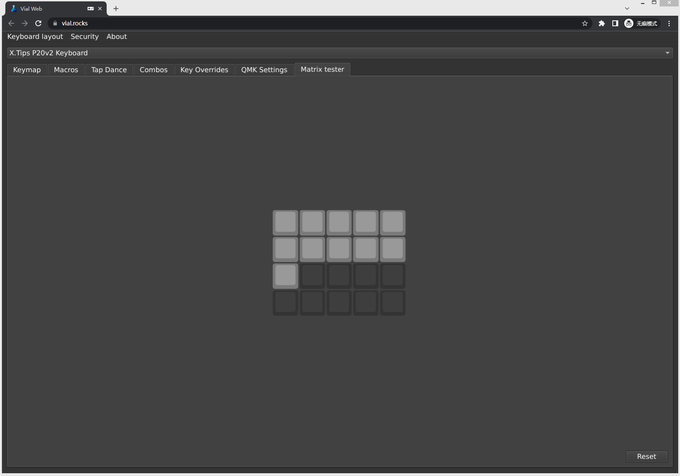Open the browser extensions puzzle icon

click(x=601, y=23)
